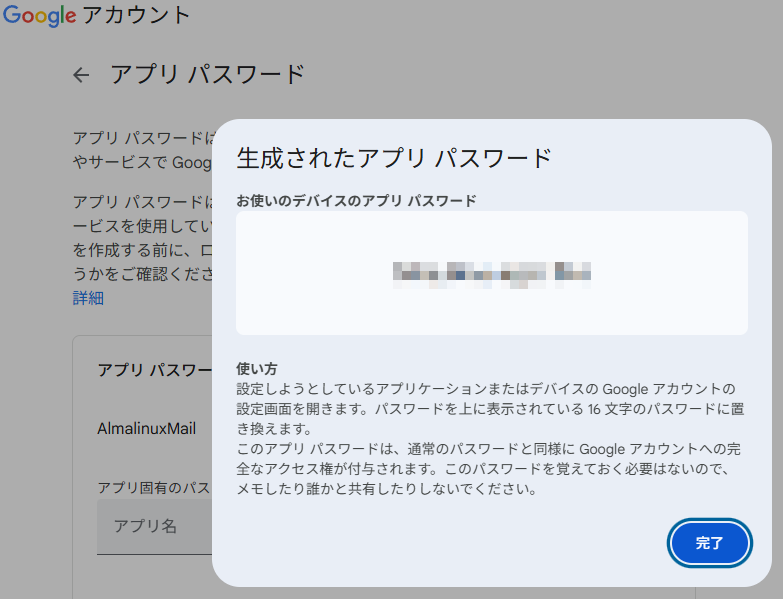Click the background text line を作成する前に
Screen dimensions: 783x599
[141, 246]
